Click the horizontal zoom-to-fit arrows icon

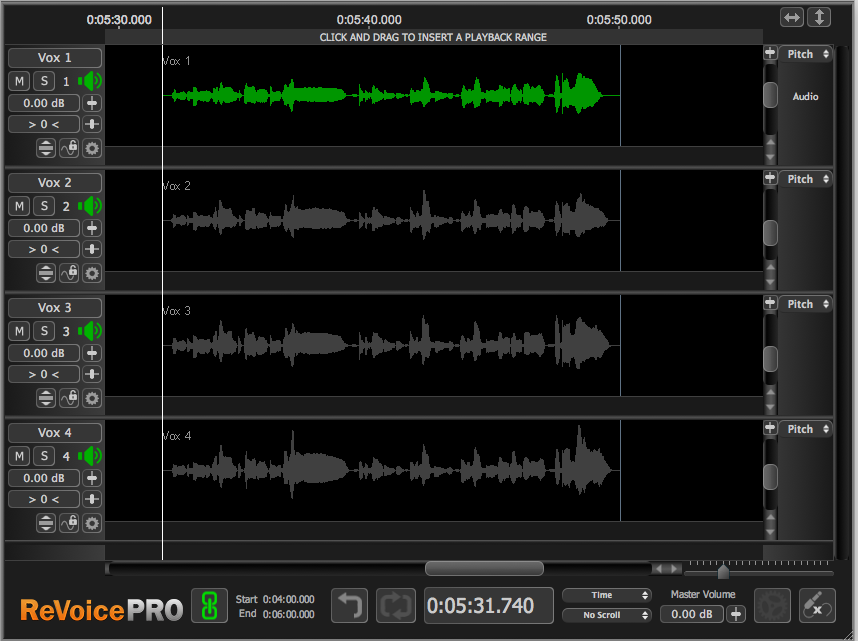tap(792, 17)
